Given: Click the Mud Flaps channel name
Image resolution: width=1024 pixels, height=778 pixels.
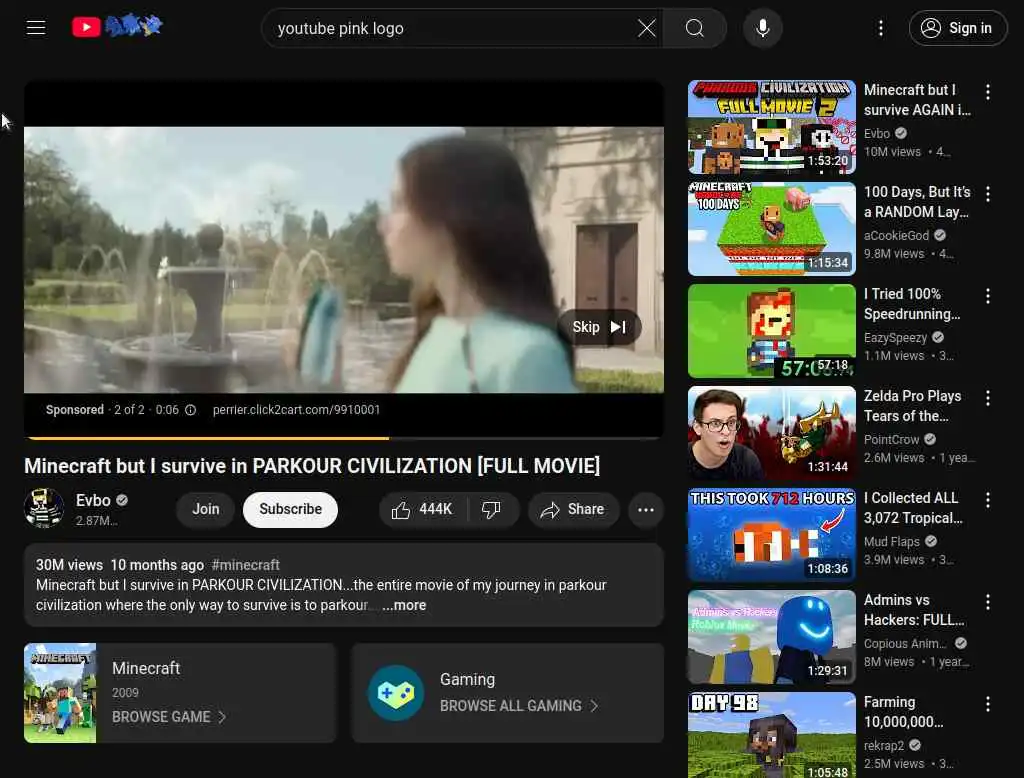Looking at the screenshot, I should click(891, 542).
